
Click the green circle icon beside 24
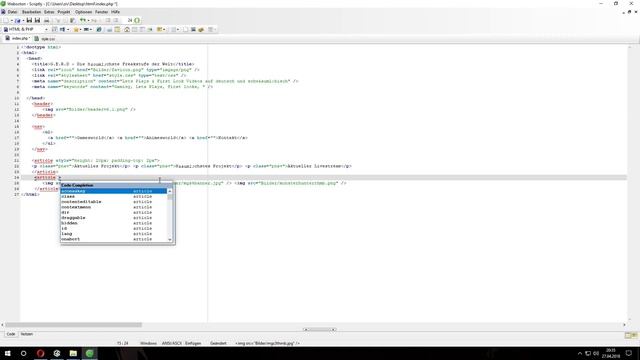tap(137, 20)
